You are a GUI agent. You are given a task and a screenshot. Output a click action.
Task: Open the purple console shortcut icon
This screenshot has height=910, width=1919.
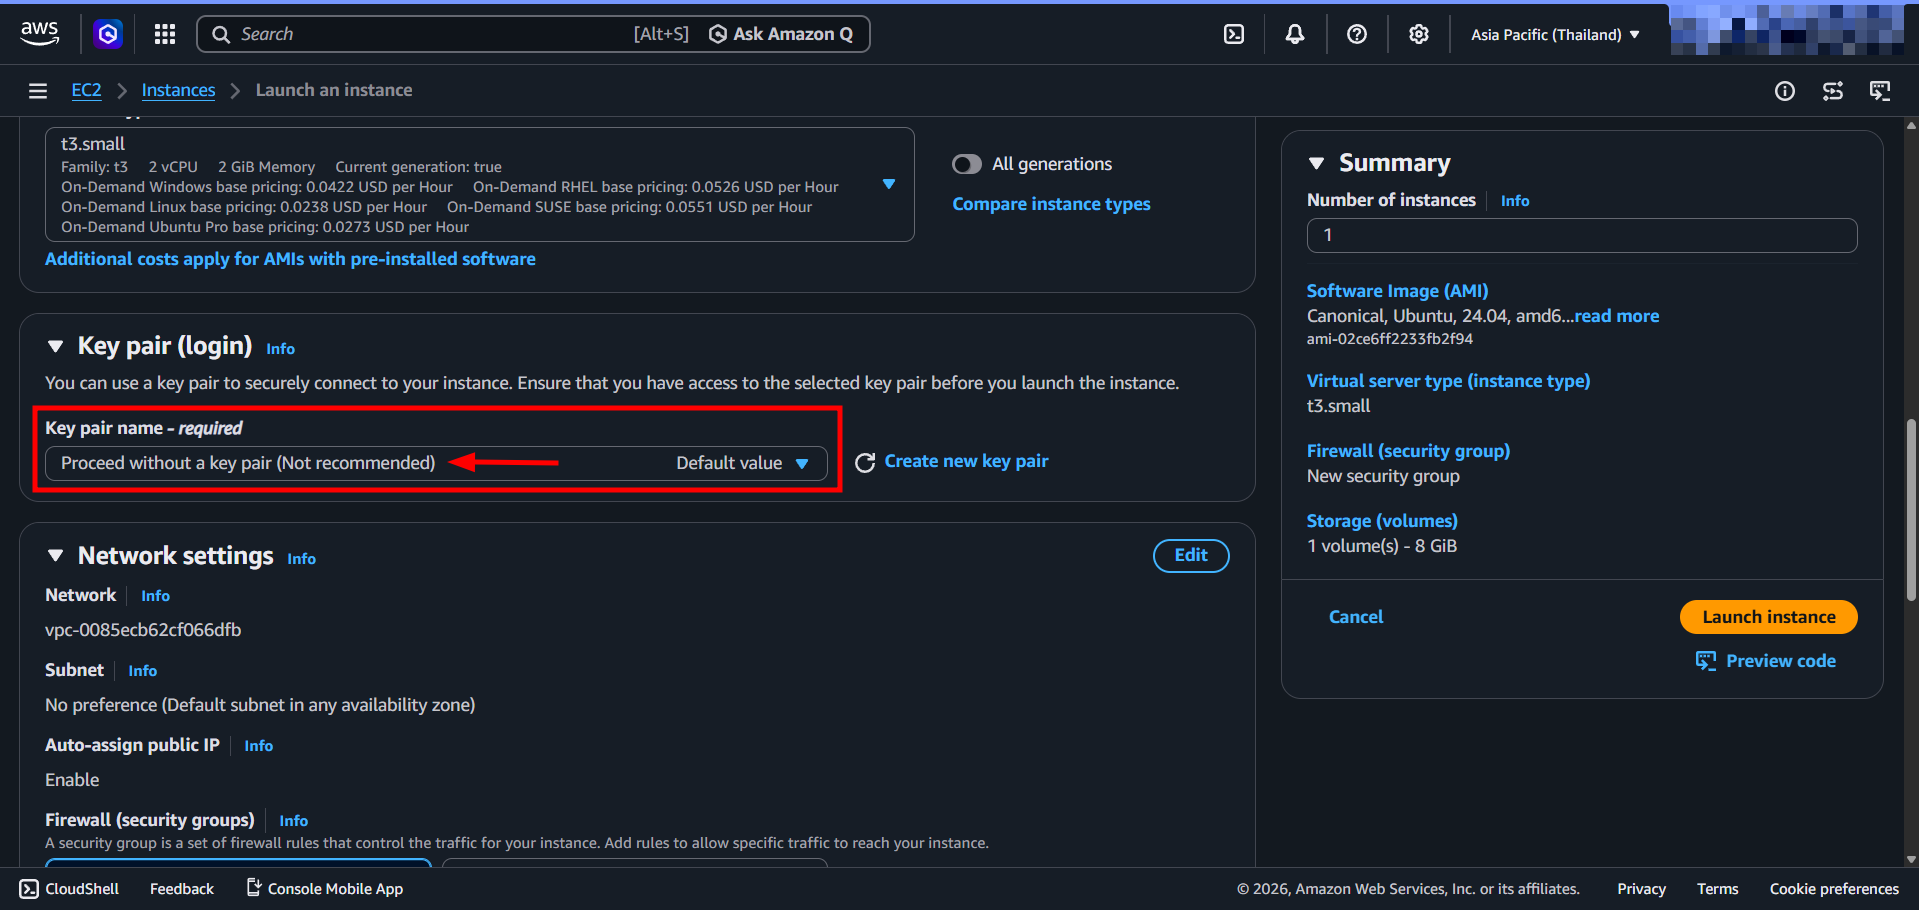click(x=108, y=34)
